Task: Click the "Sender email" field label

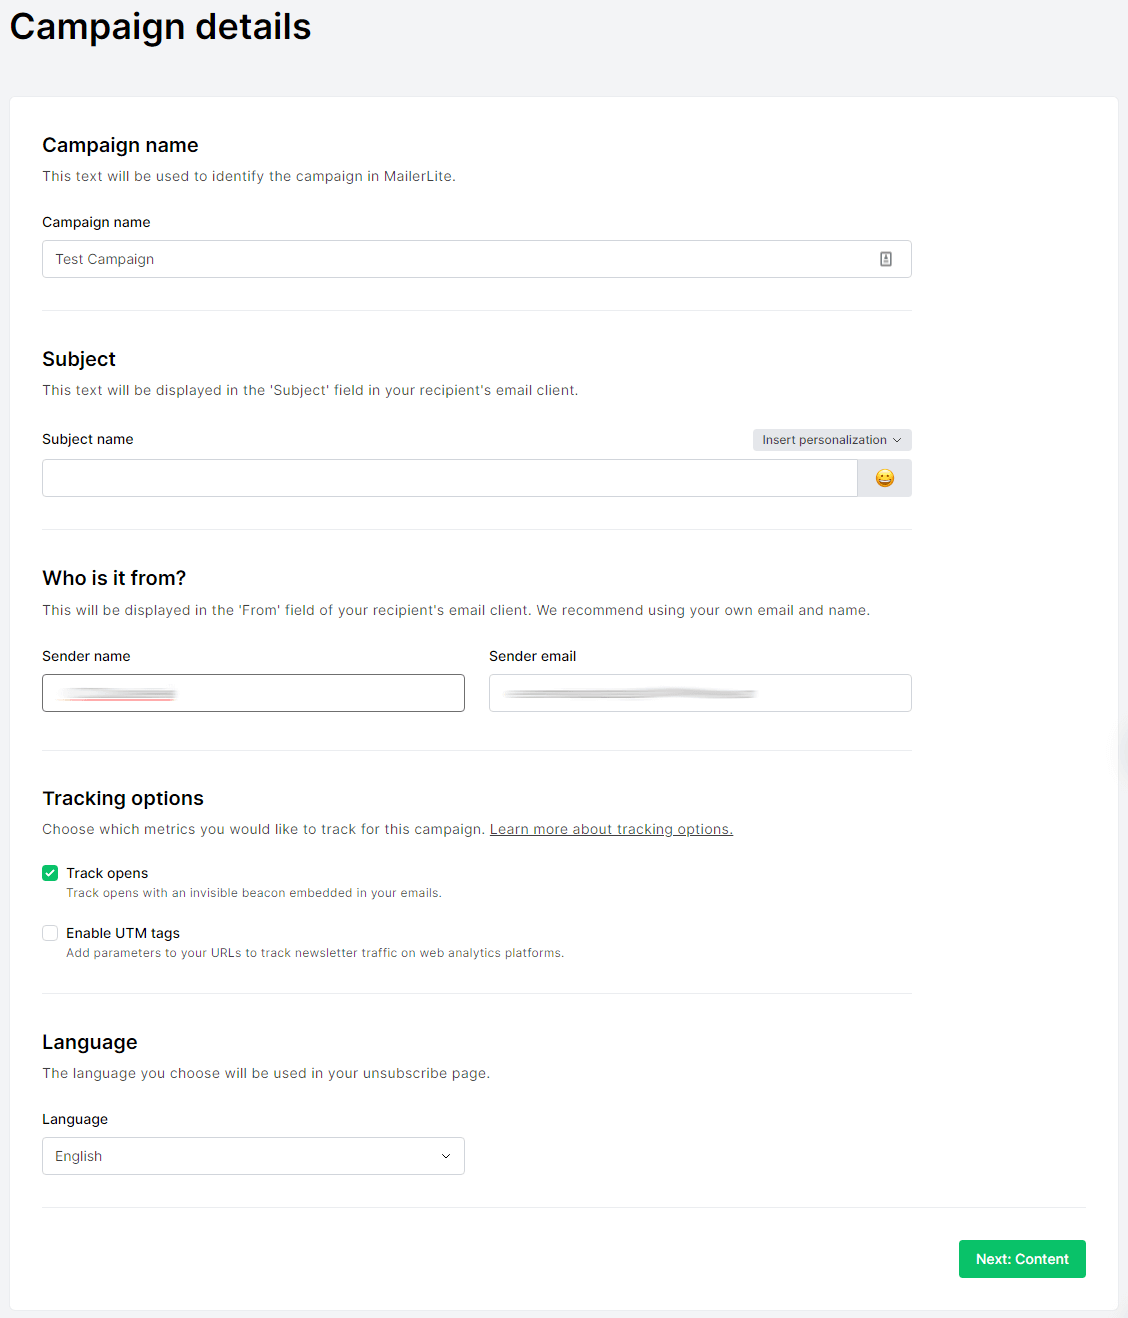Action: (532, 656)
